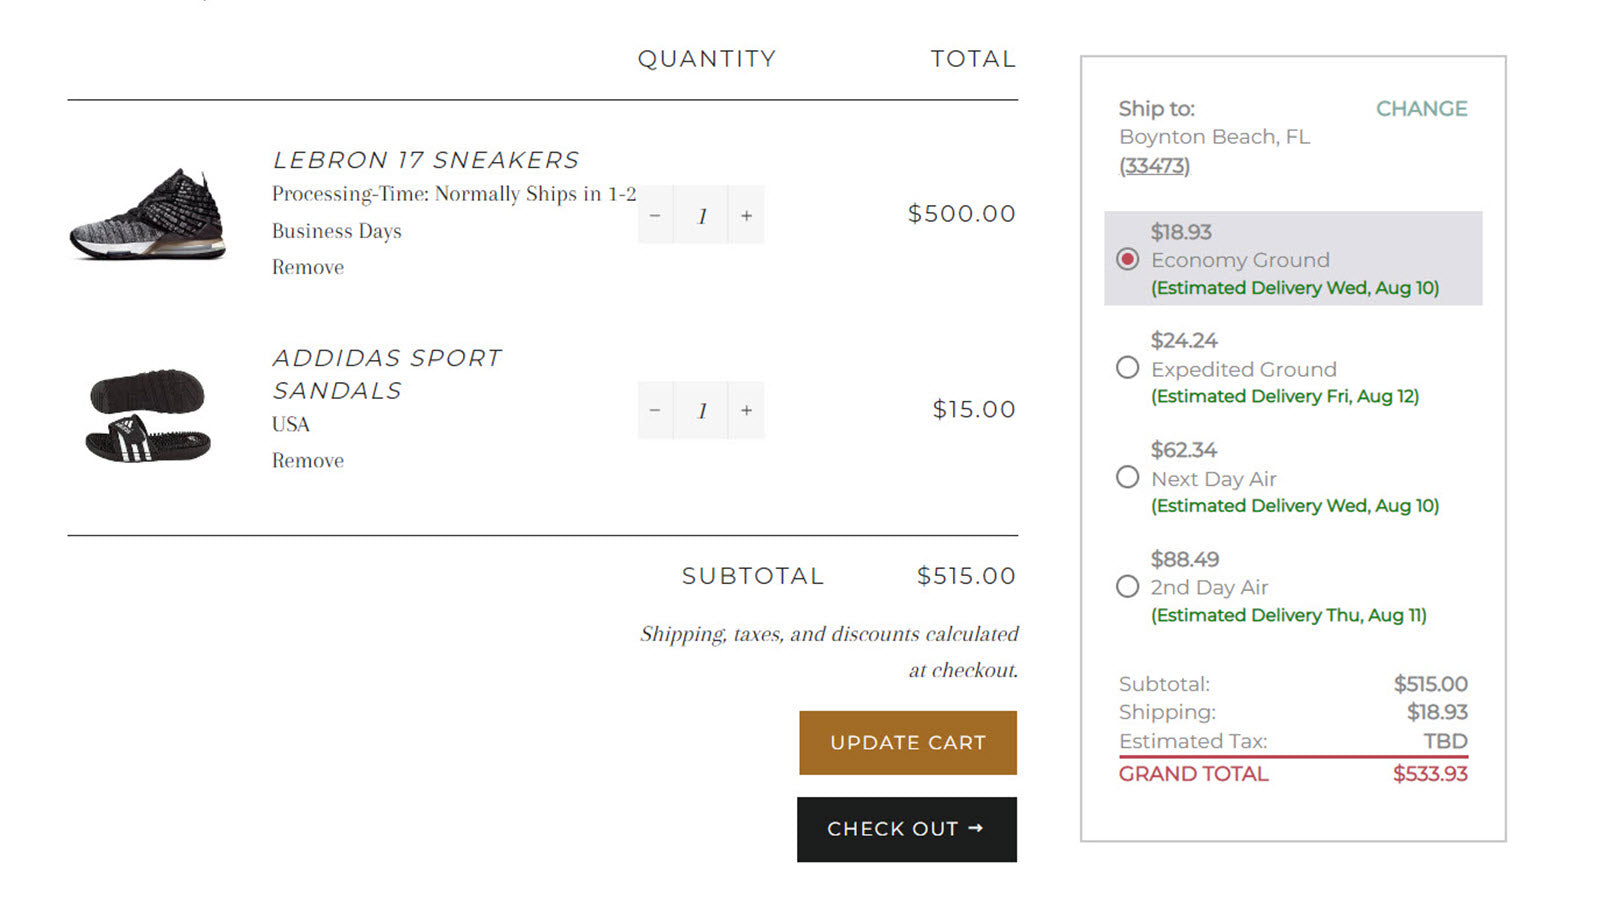Decrease quantity of Addidas Sport Sandals
Viewport: 1600px width, 900px height.
(x=655, y=410)
